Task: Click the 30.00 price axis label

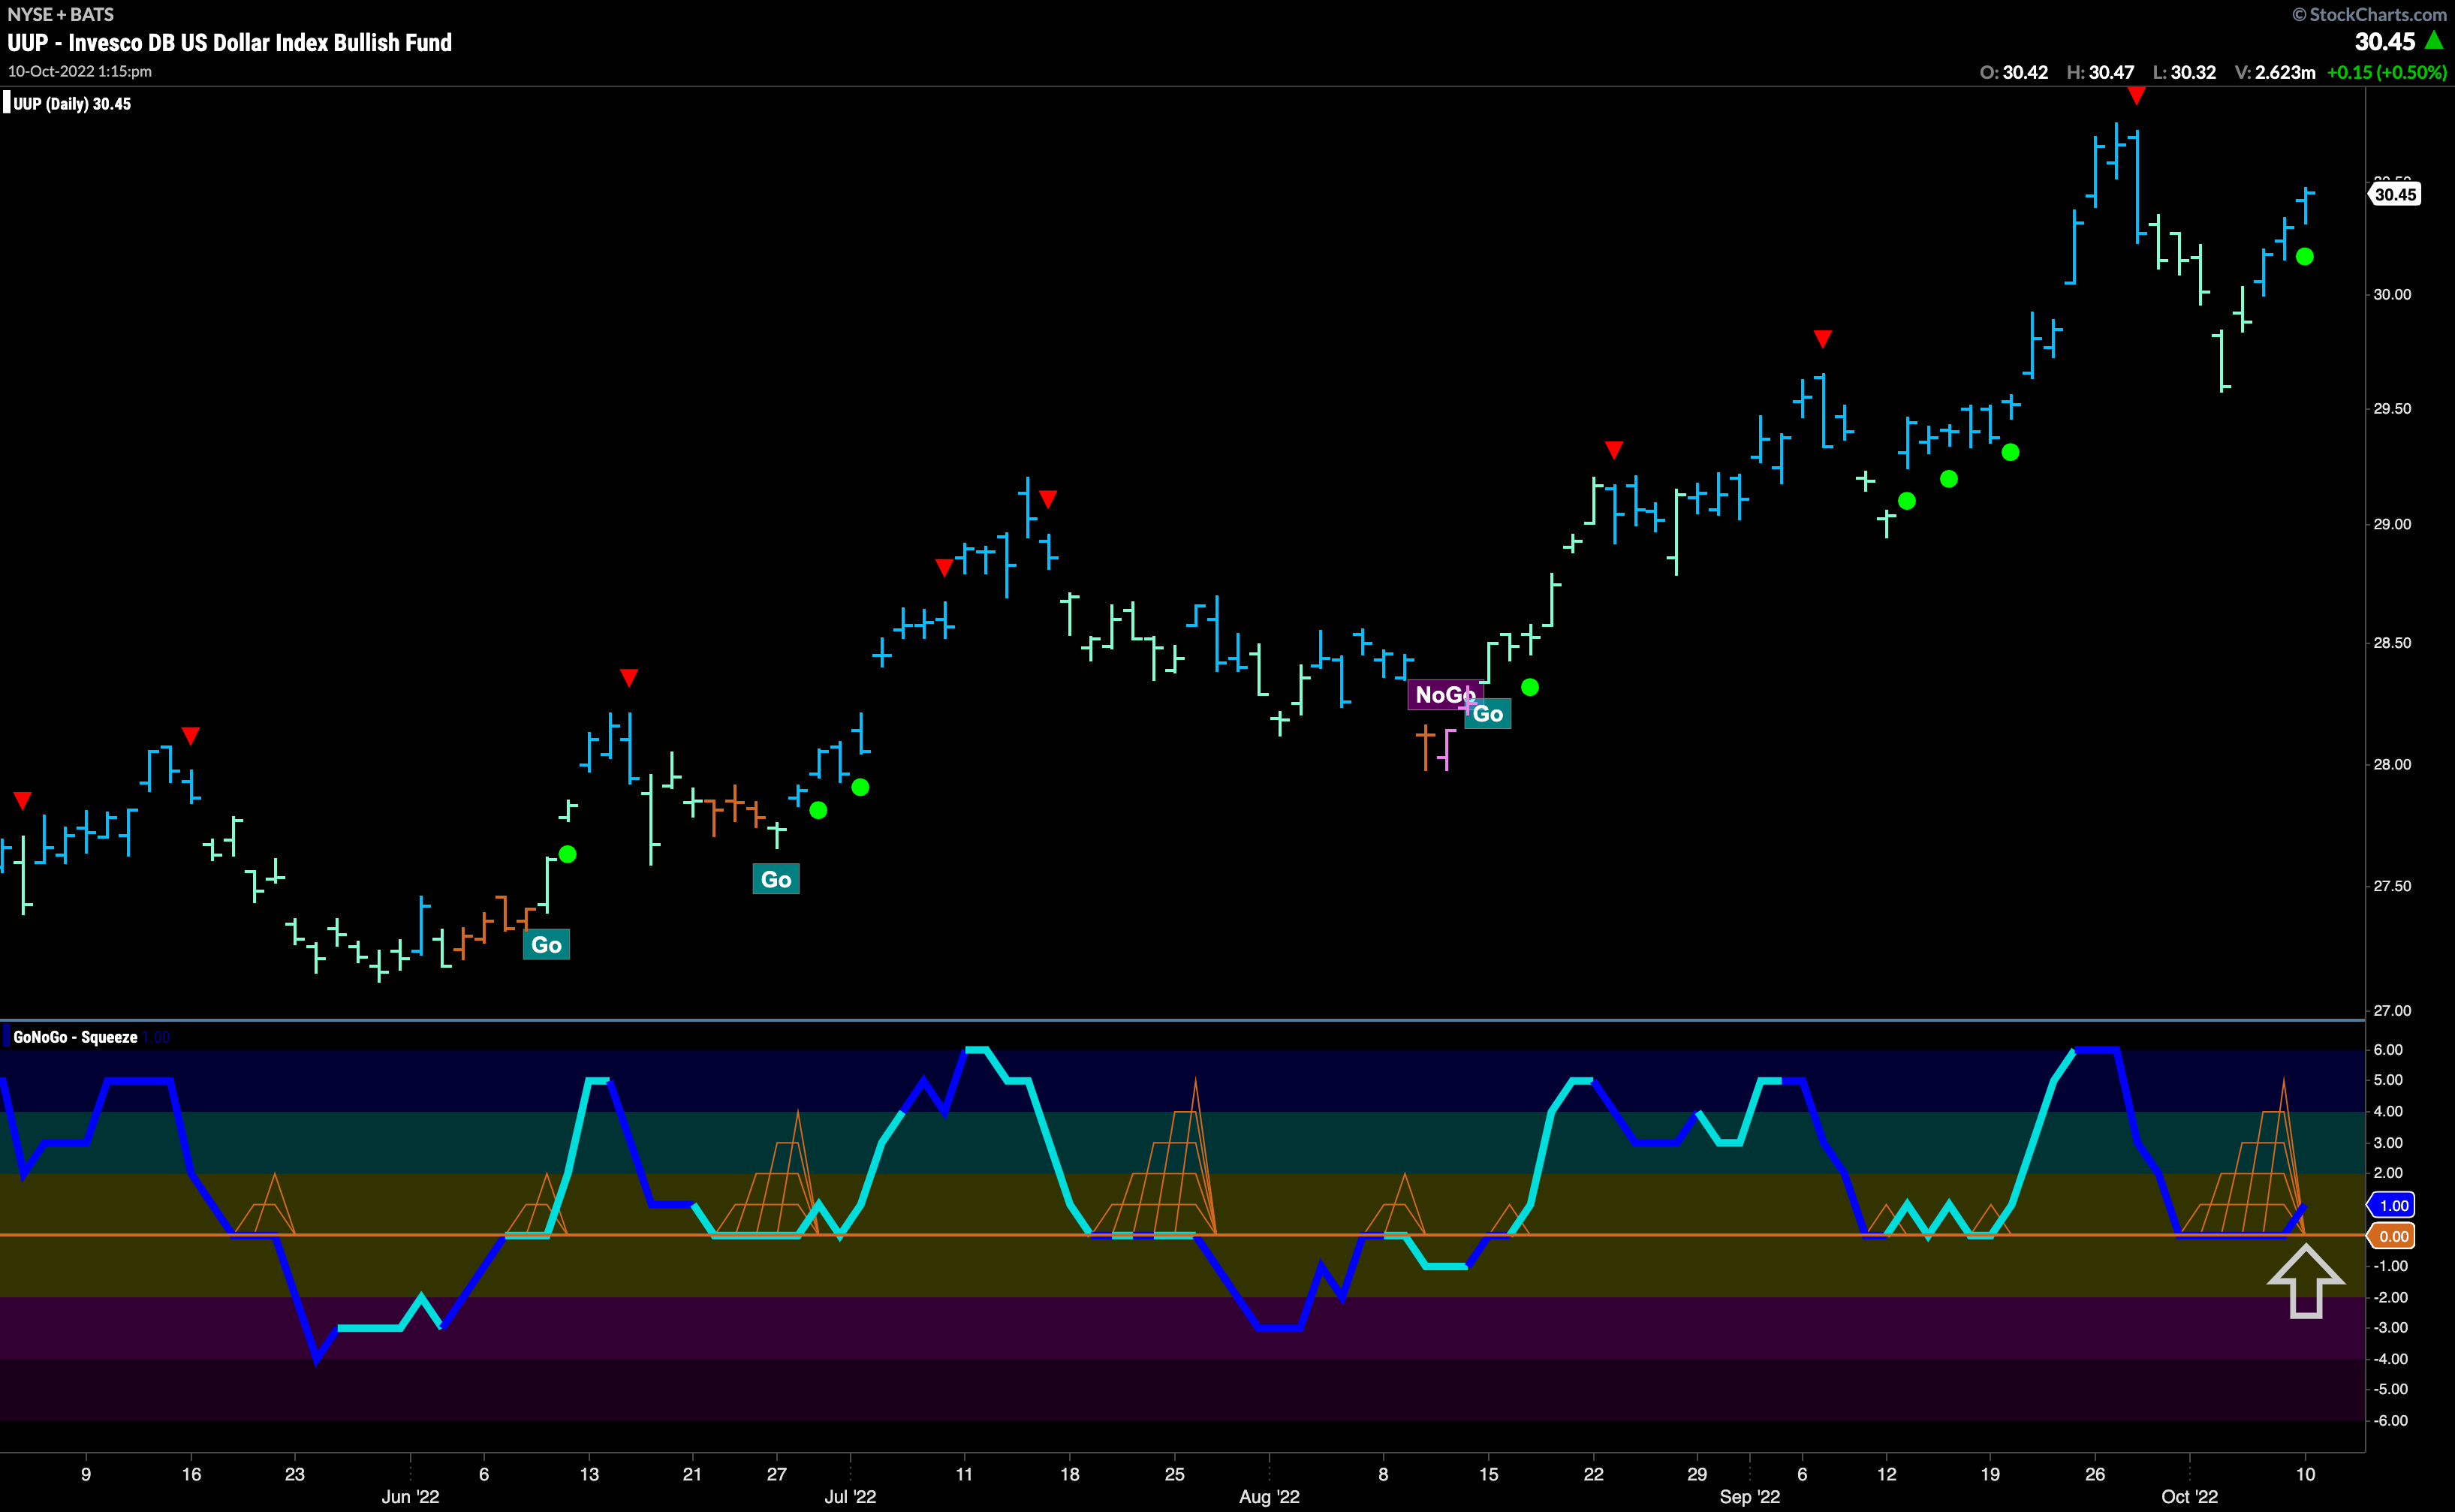Action: [x=2392, y=294]
